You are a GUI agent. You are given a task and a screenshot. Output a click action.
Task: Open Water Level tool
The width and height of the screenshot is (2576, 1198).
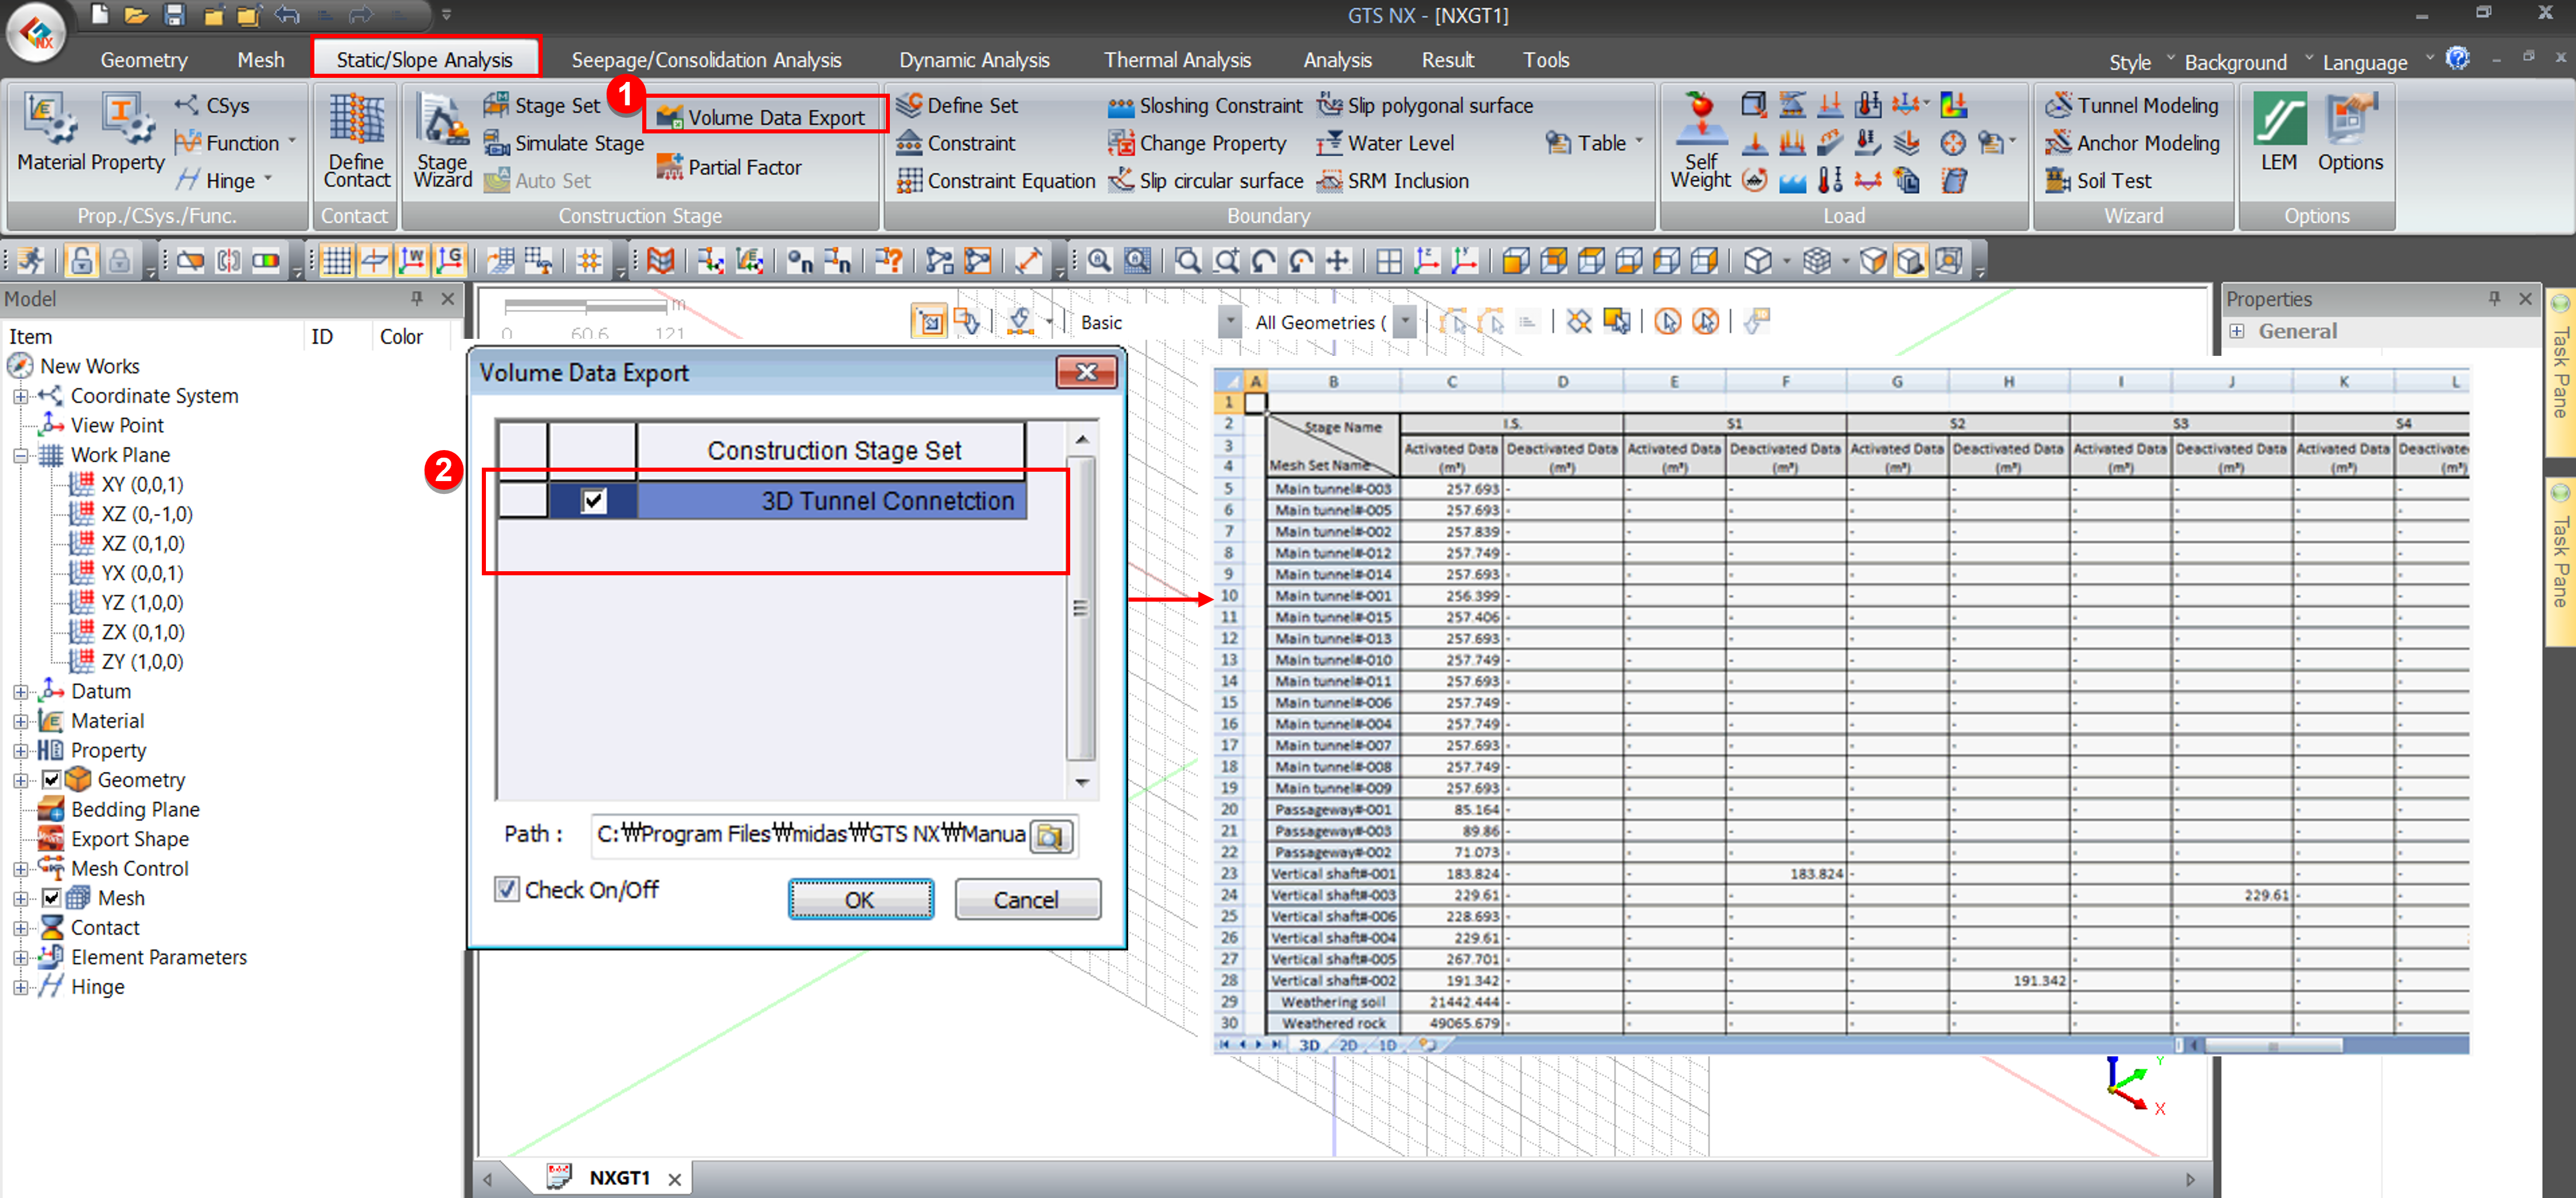1385,143
